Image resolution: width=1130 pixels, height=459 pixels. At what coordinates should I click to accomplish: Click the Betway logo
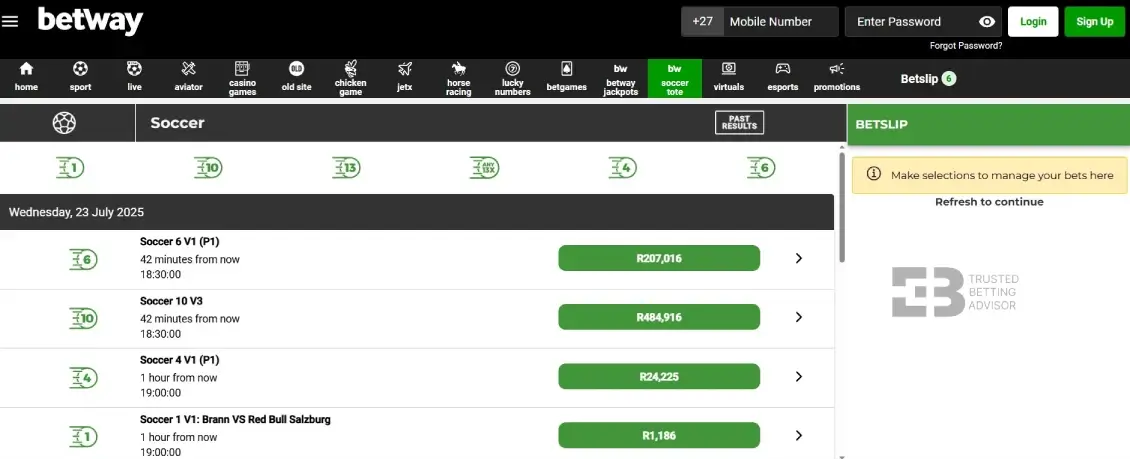(x=90, y=21)
